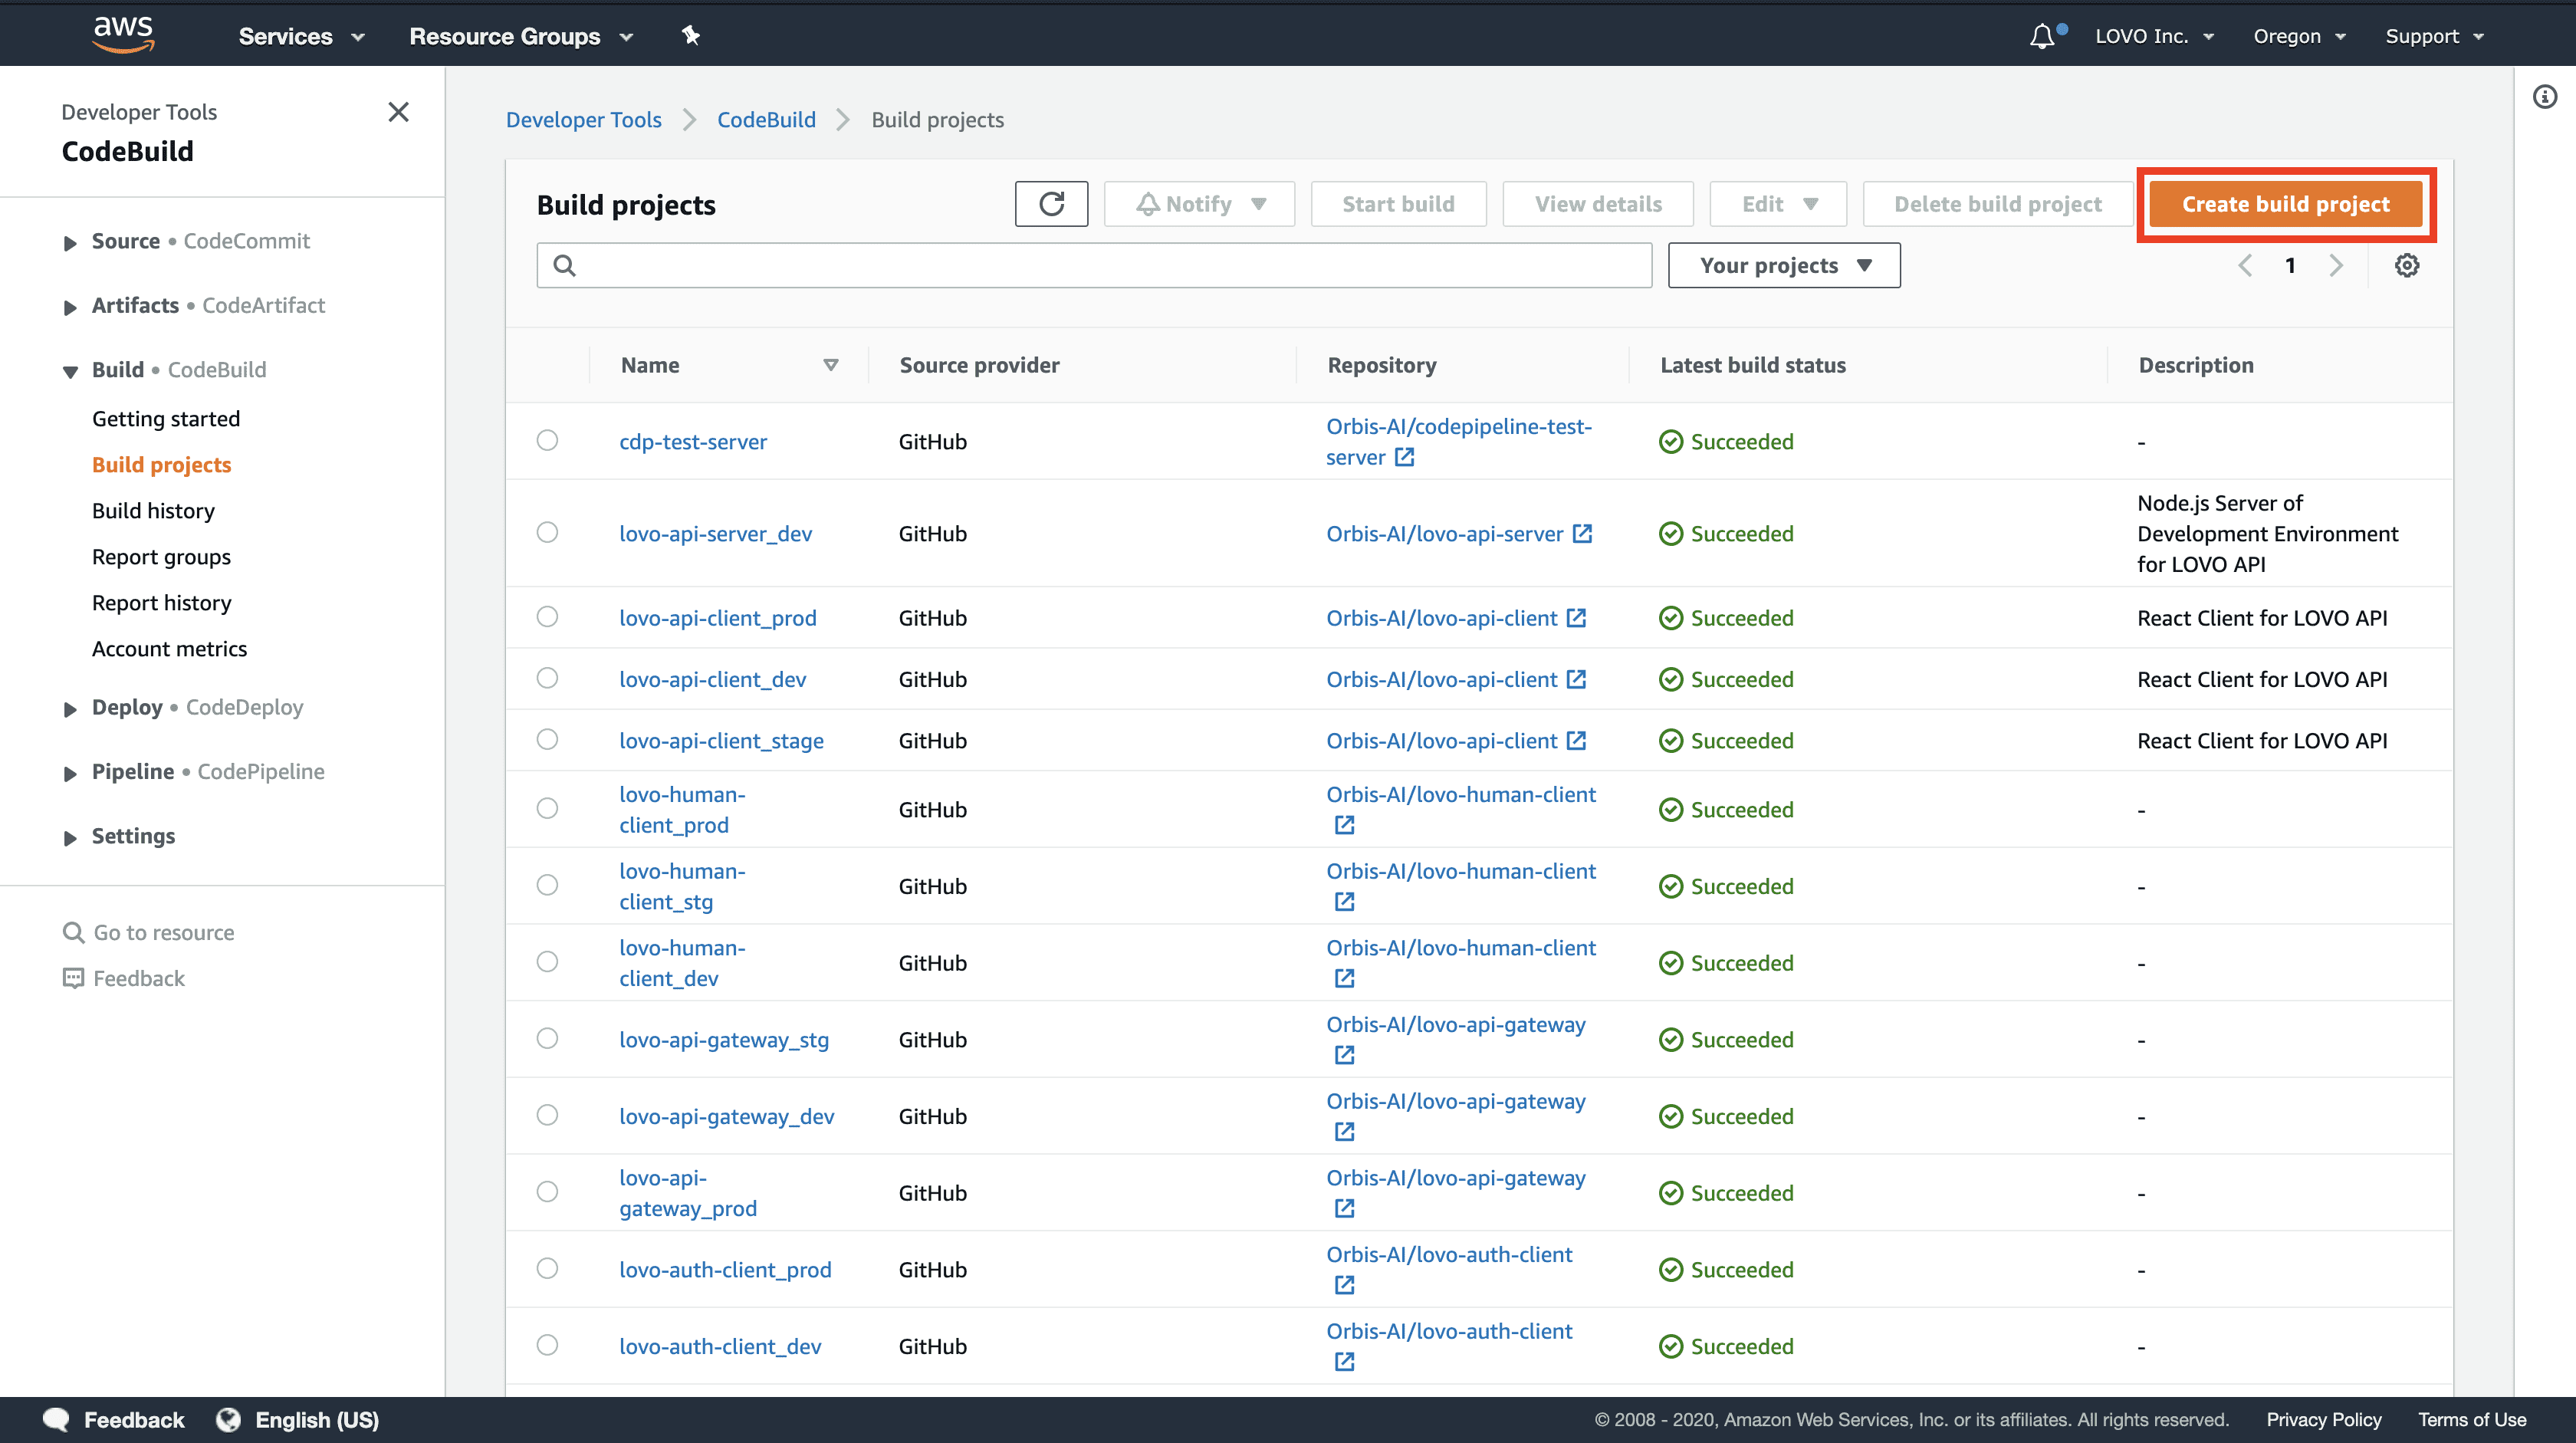Open Report groups page

[161, 557]
